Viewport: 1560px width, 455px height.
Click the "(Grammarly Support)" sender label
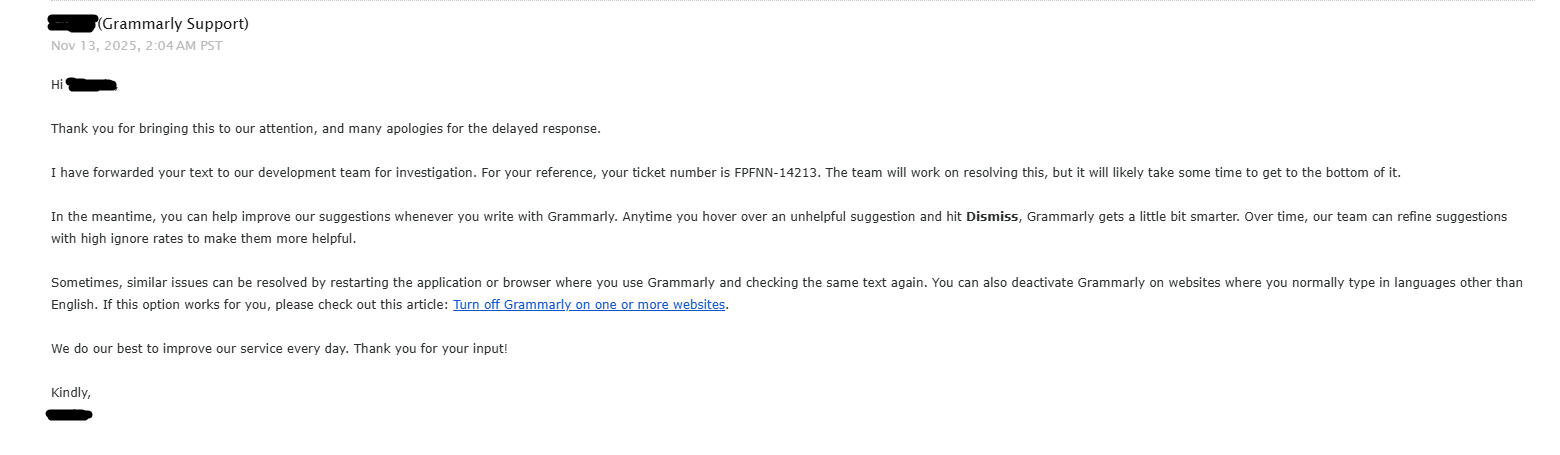(173, 24)
